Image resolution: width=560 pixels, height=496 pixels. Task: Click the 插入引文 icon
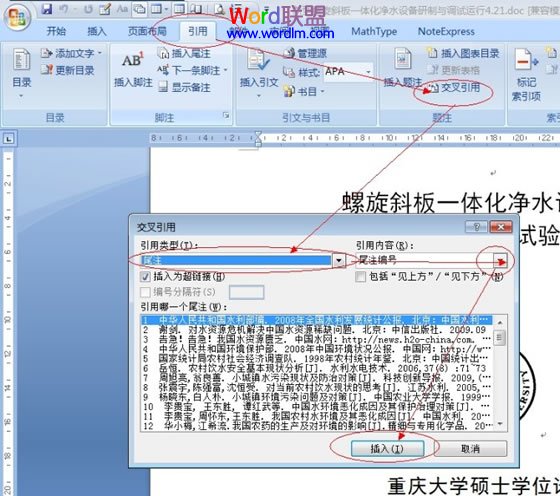pyautogui.click(x=259, y=60)
